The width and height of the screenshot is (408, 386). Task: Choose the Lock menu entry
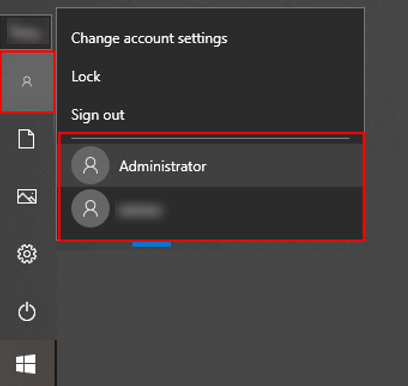coord(86,77)
